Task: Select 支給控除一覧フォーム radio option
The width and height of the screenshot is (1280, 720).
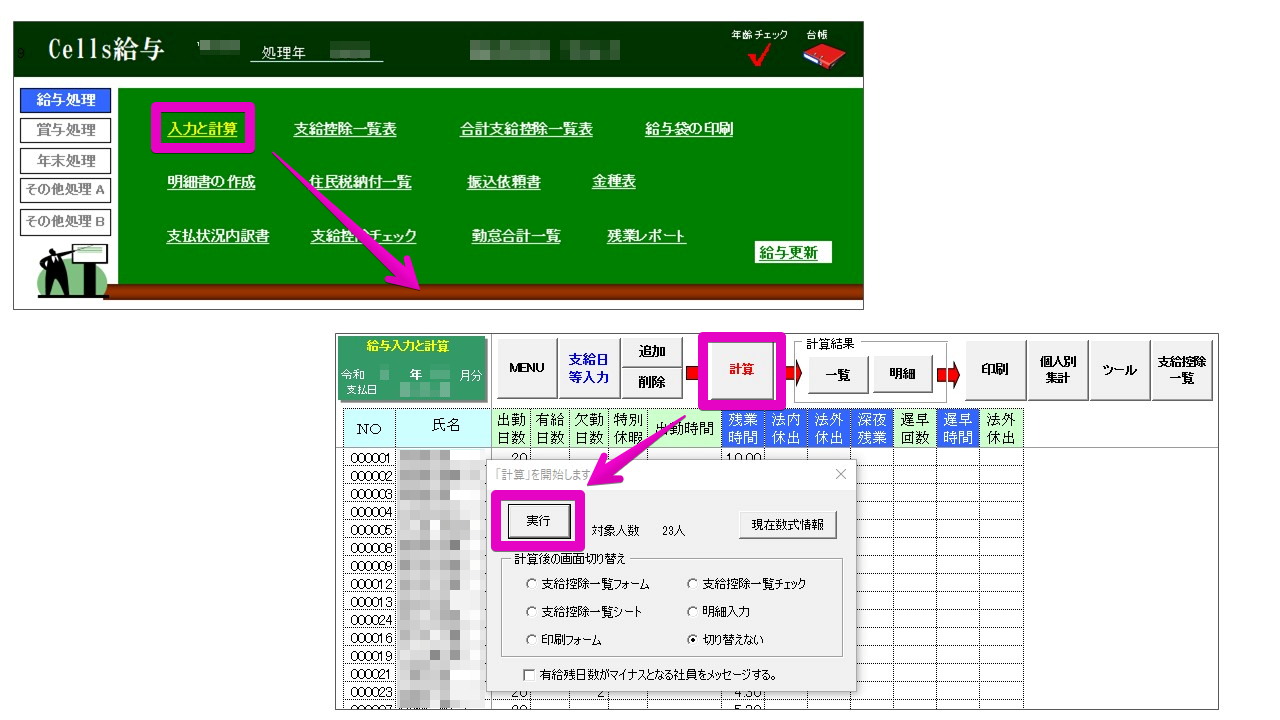Action: pos(588,584)
